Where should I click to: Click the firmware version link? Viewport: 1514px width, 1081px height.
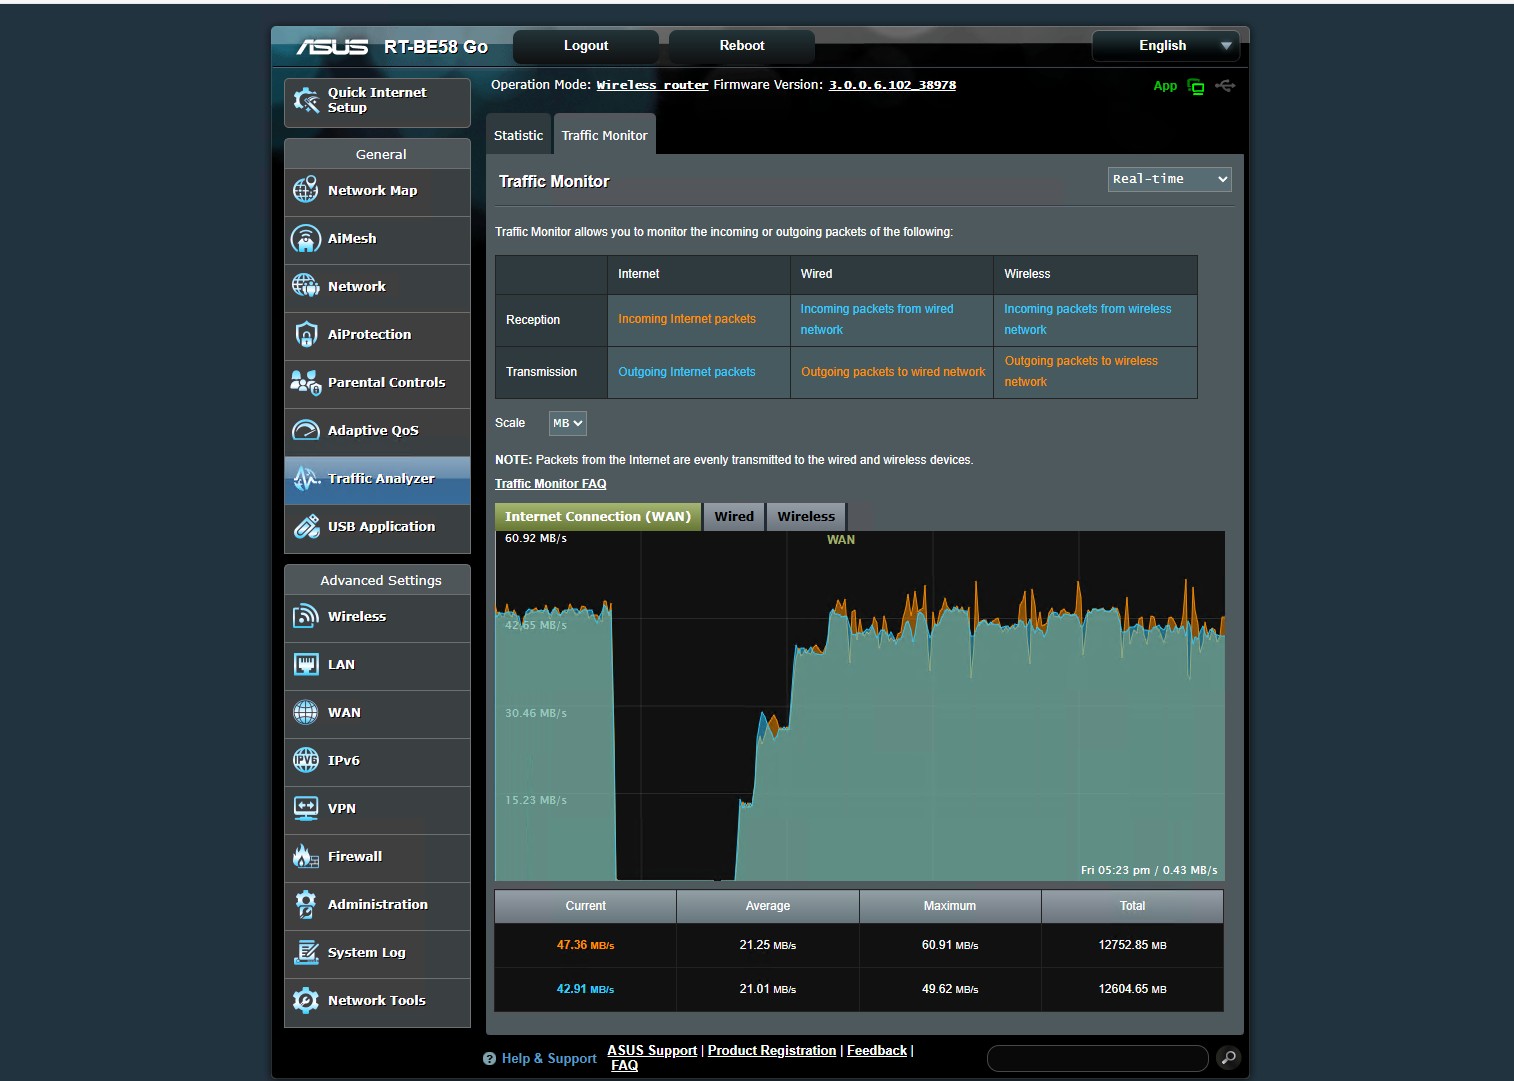click(892, 85)
